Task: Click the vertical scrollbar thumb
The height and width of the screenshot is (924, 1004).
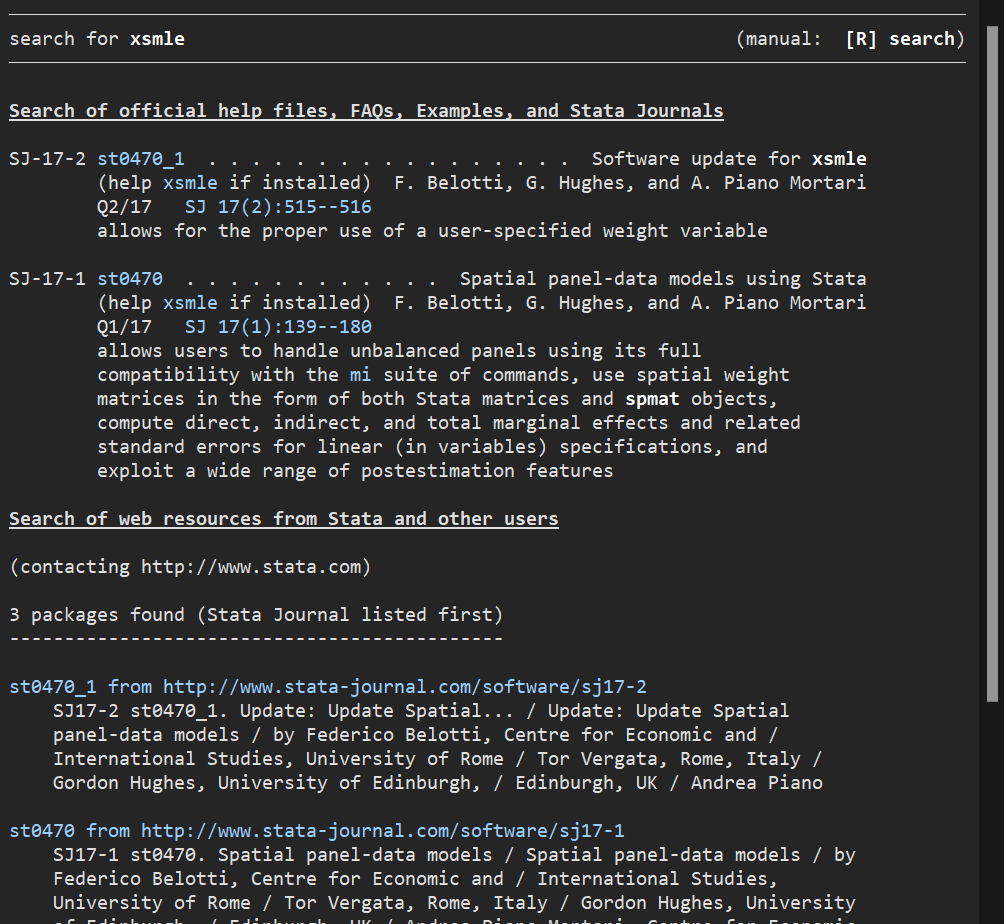Action: pyautogui.click(x=992, y=360)
